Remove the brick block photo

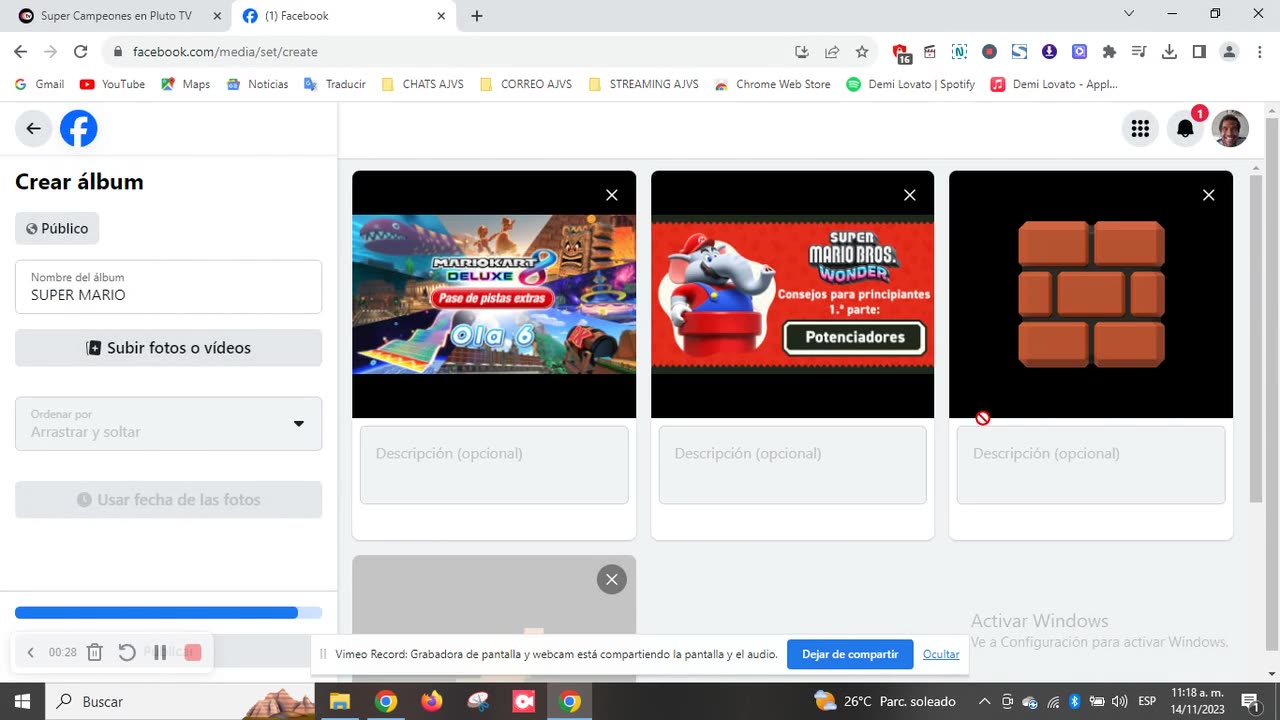pos(1209,195)
